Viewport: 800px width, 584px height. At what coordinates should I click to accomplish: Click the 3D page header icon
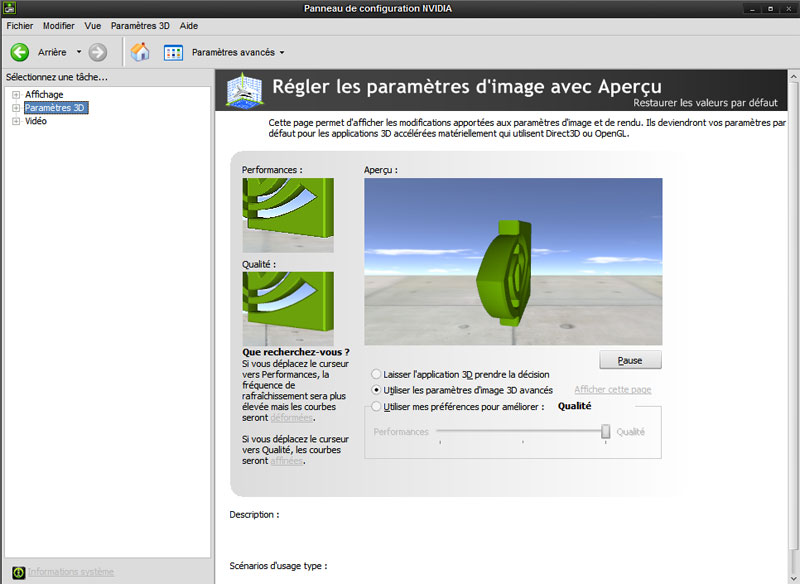244,90
